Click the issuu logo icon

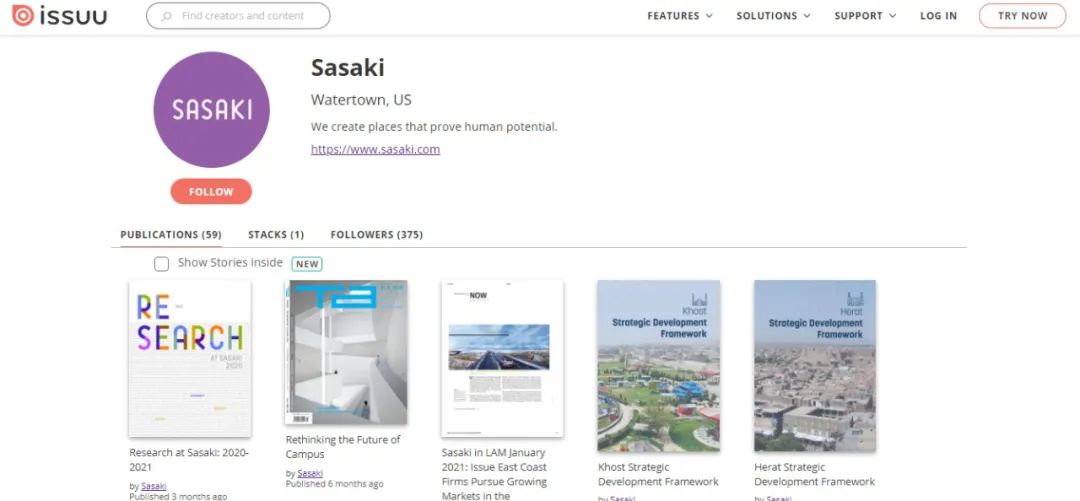(x=23, y=15)
